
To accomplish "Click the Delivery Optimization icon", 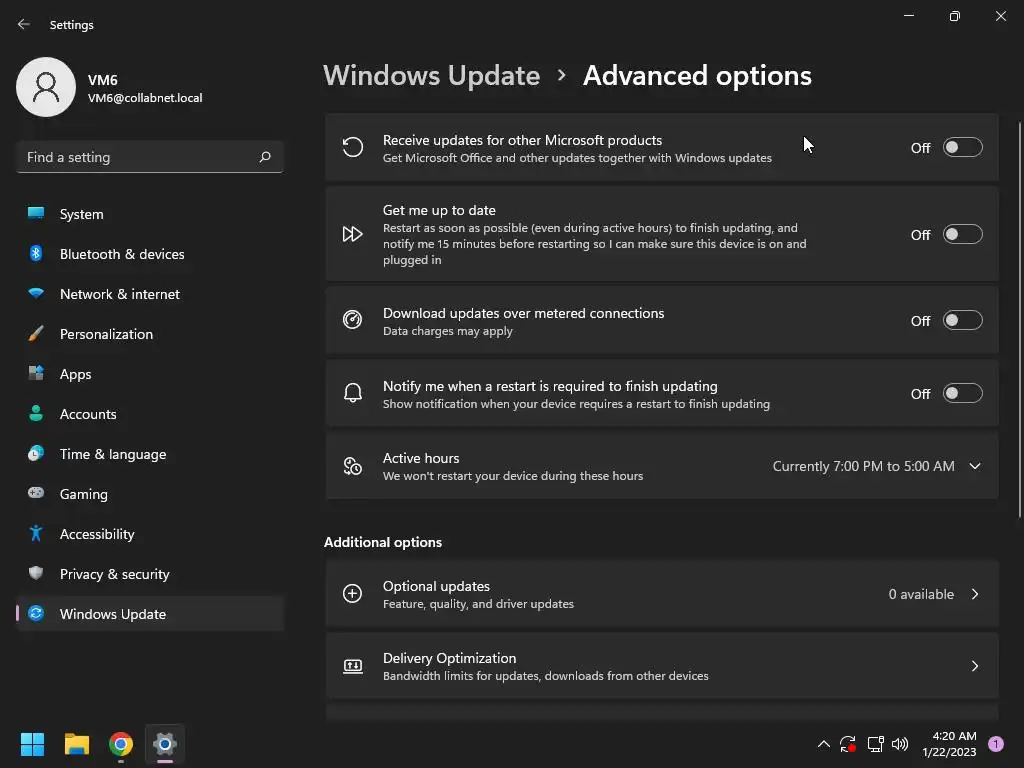I will (353, 666).
